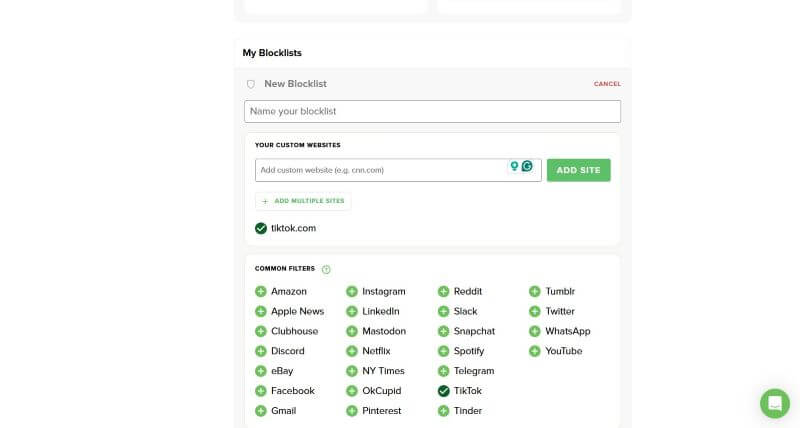Click the My Blocklists heading

coord(272,53)
